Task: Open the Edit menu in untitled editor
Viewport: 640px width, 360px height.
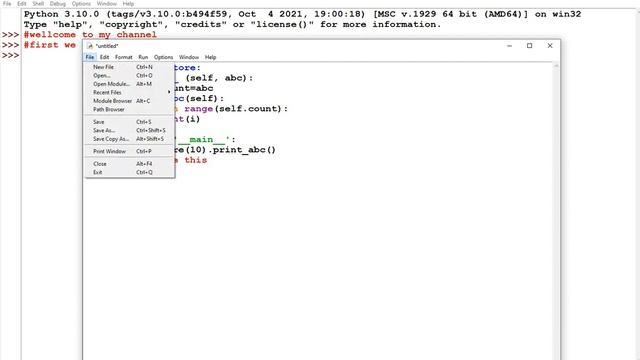Action: tap(104, 57)
